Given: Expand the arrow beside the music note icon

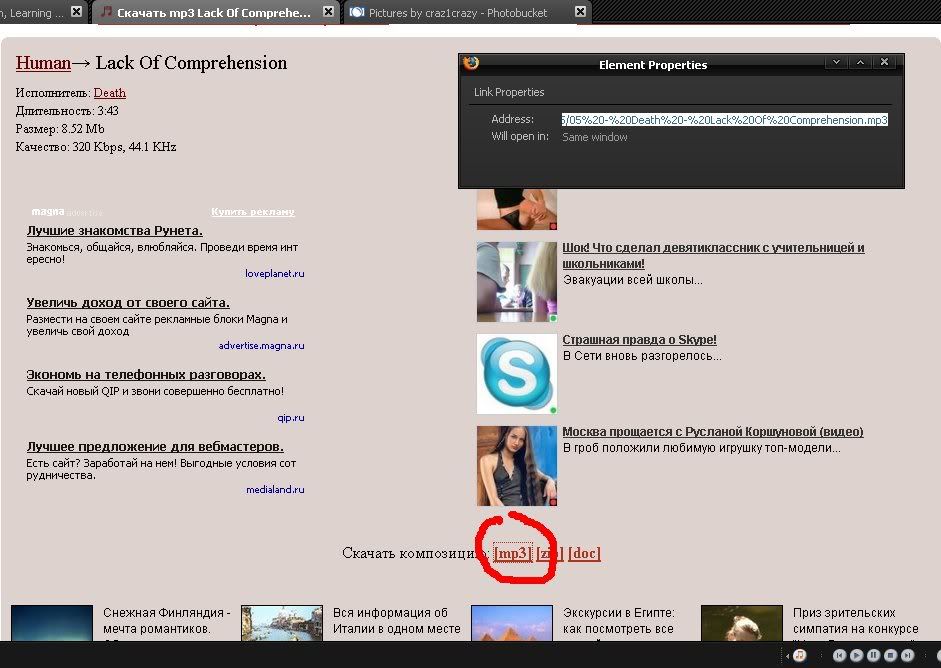Looking at the screenshot, I should point(786,655).
